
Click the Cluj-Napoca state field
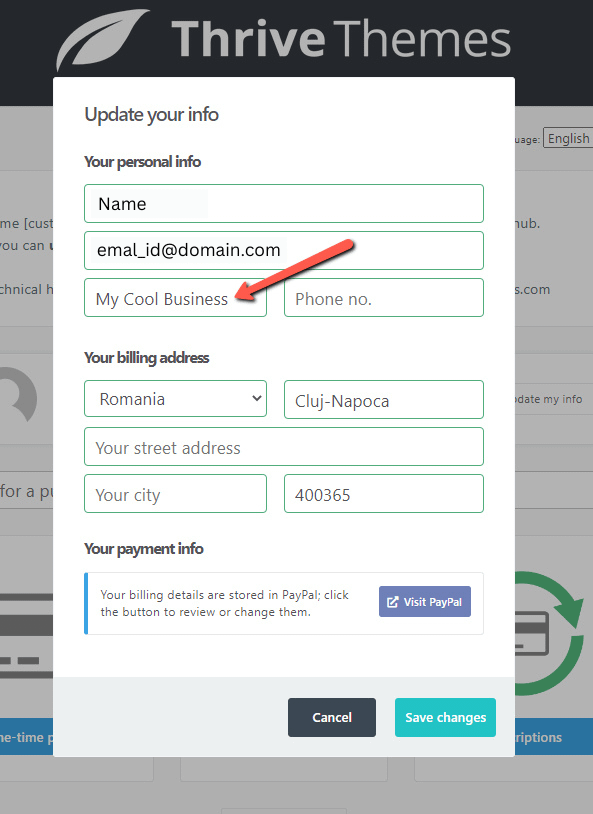tap(384, 400)
